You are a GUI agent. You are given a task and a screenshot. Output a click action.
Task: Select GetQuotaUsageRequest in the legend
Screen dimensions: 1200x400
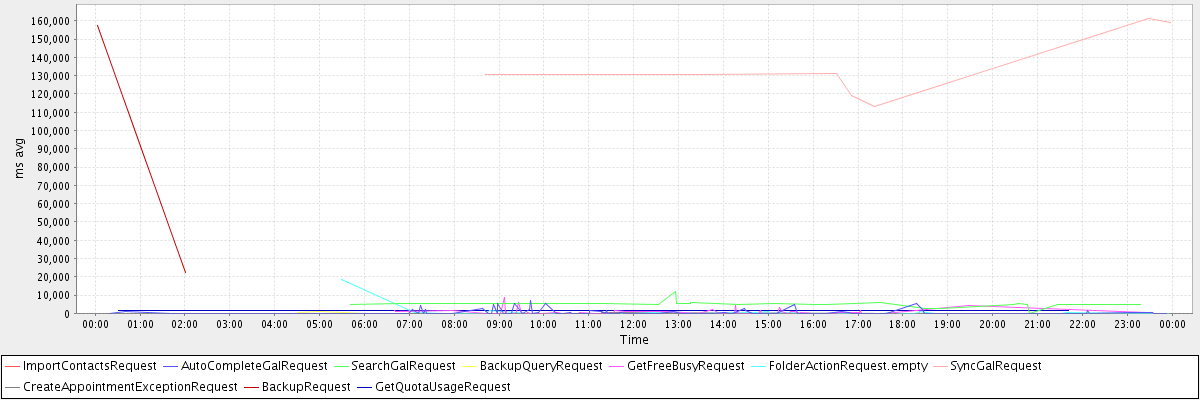pos(442,386)
